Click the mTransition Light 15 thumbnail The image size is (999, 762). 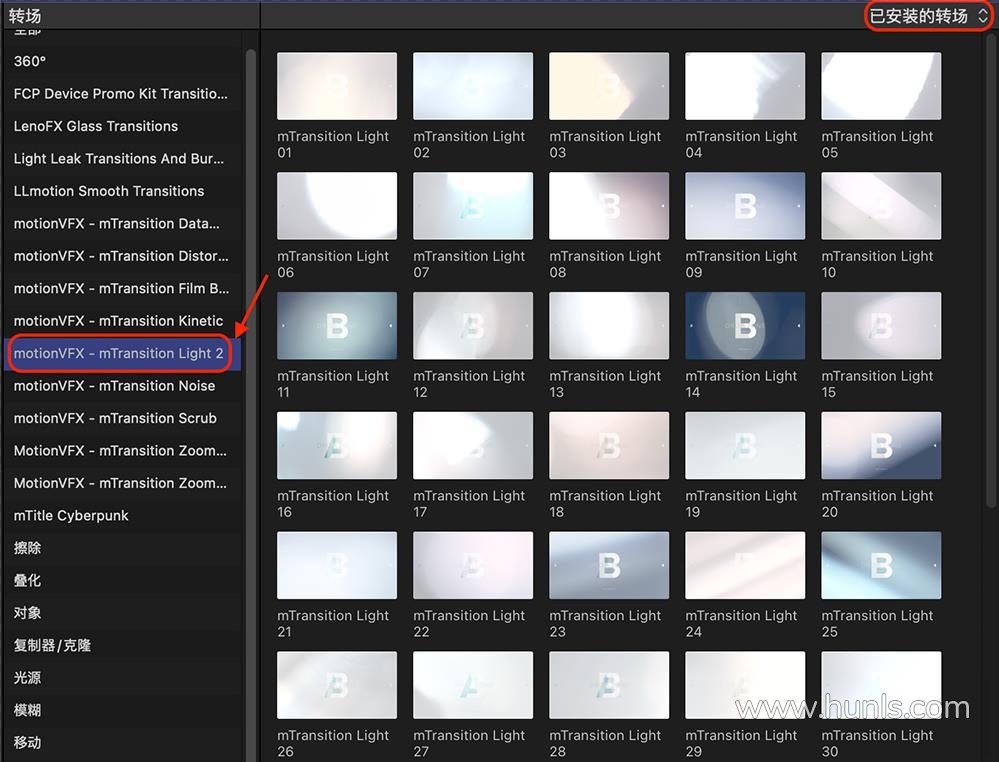pyautogui.click(x=881, y=326)
